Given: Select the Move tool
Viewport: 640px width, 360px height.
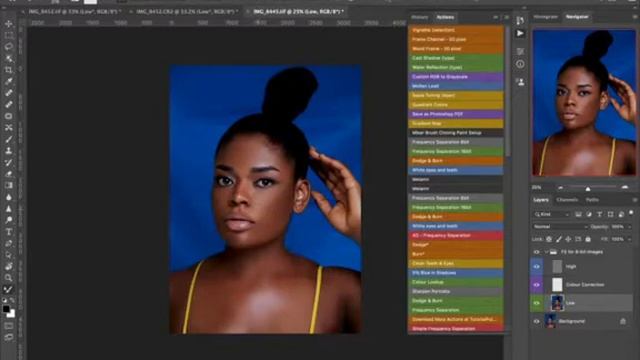Looking at the screenshot, I should [9, 24].
